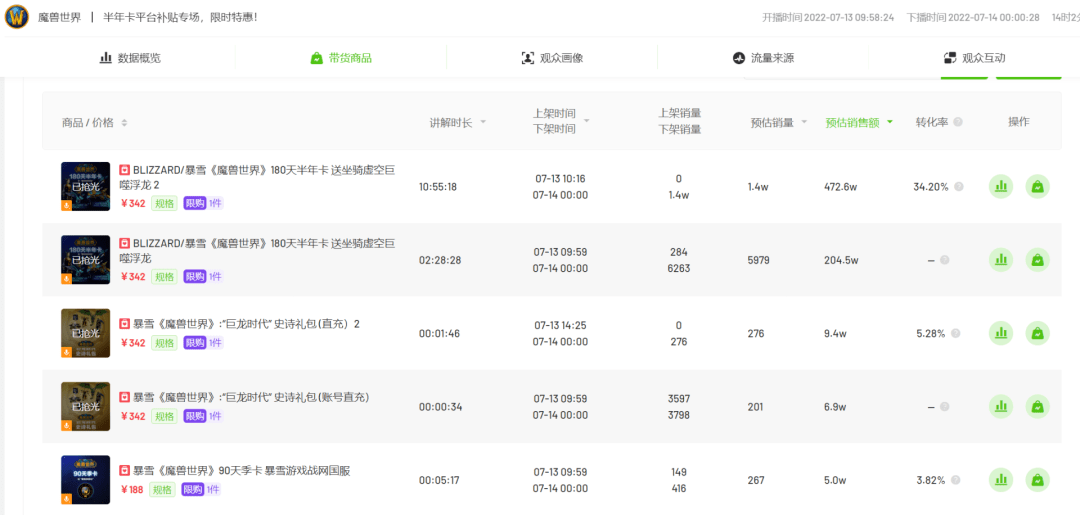Open chart icon for the 90天季卡 row
This screenshot has height=515, width=1080.
pos(1001,480)
